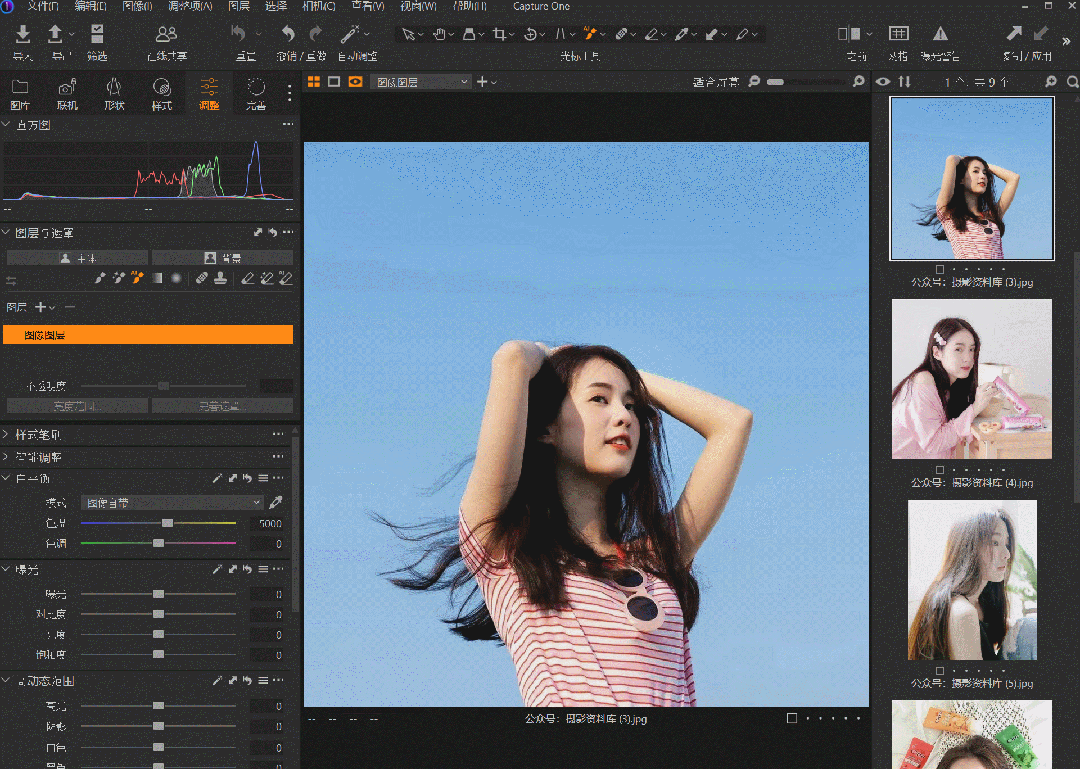
Task: Toggle the orange eye proofing view button
Action: (355, 82)
